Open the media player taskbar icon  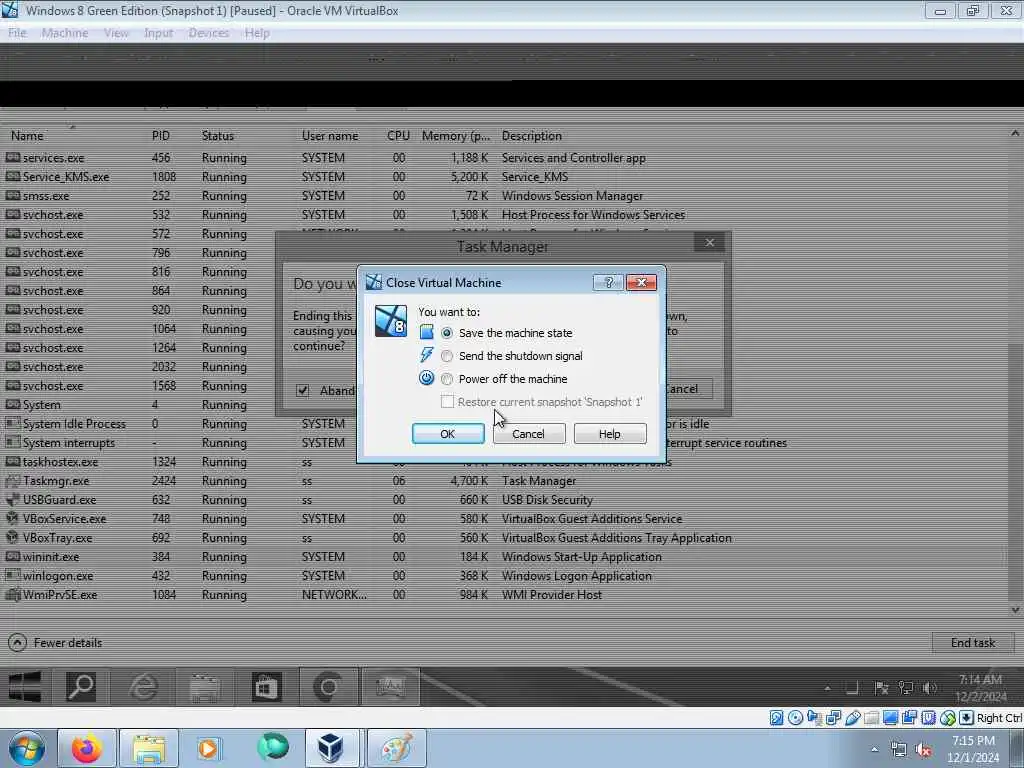[x=209, y=748]
